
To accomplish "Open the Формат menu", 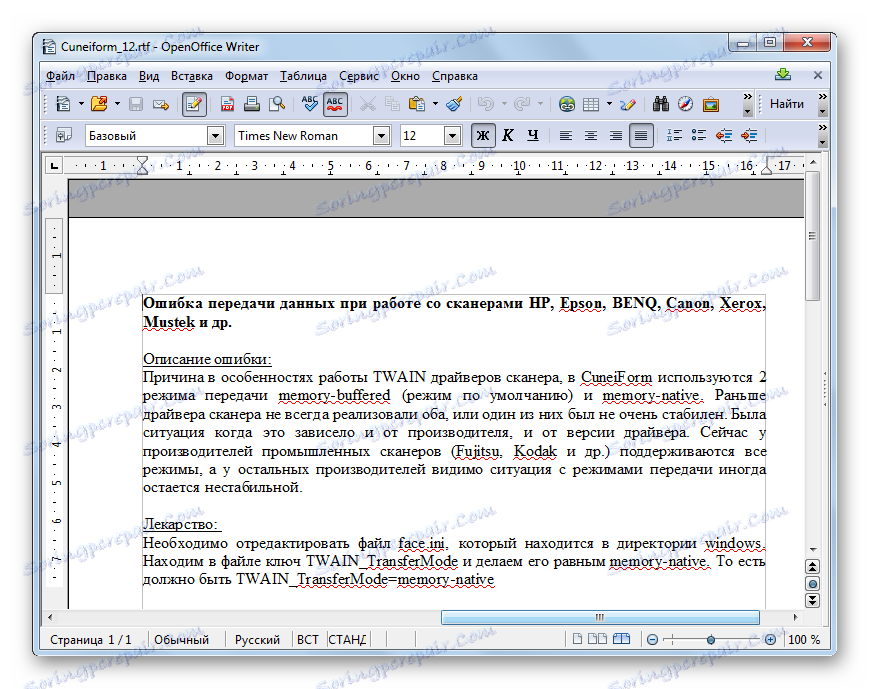I will coord(246,76).
